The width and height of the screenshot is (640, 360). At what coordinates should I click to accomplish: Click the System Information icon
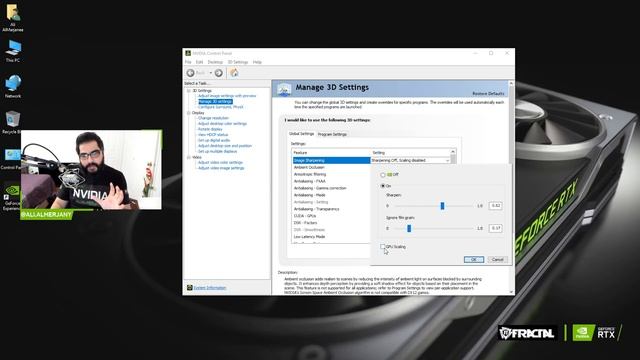click(189, 288)
